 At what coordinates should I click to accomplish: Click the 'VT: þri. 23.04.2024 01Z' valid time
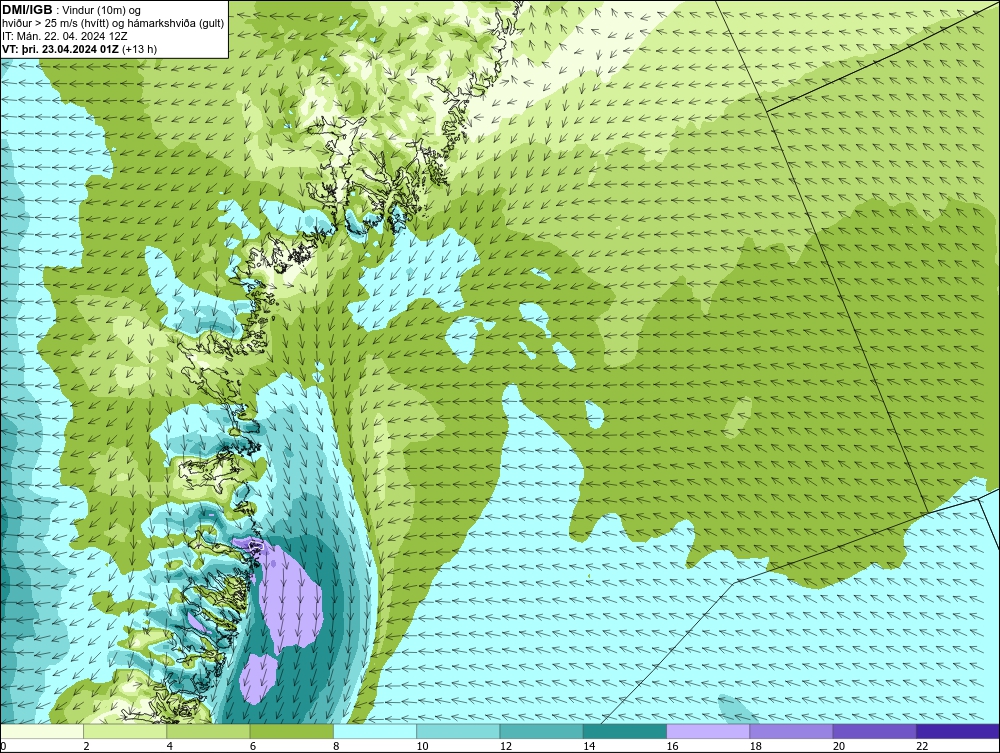point(61,49)
